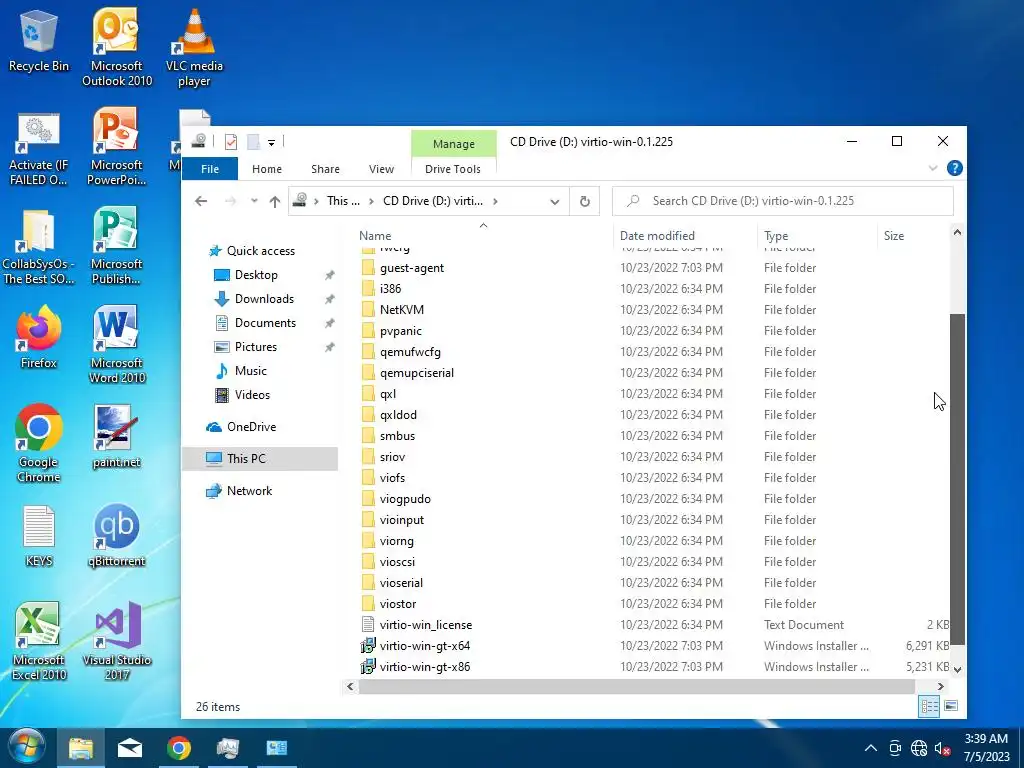
Task: Launch qBittorrent desktop shortcut
Action: pos(116,536)
